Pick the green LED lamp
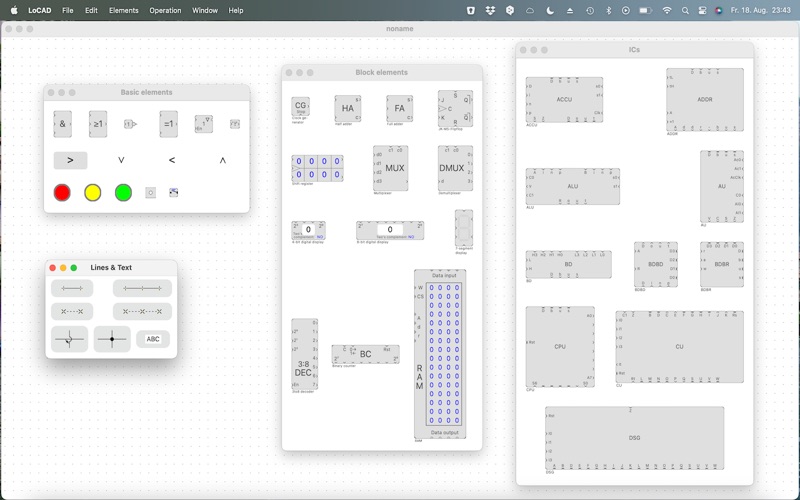 [123, 193]
